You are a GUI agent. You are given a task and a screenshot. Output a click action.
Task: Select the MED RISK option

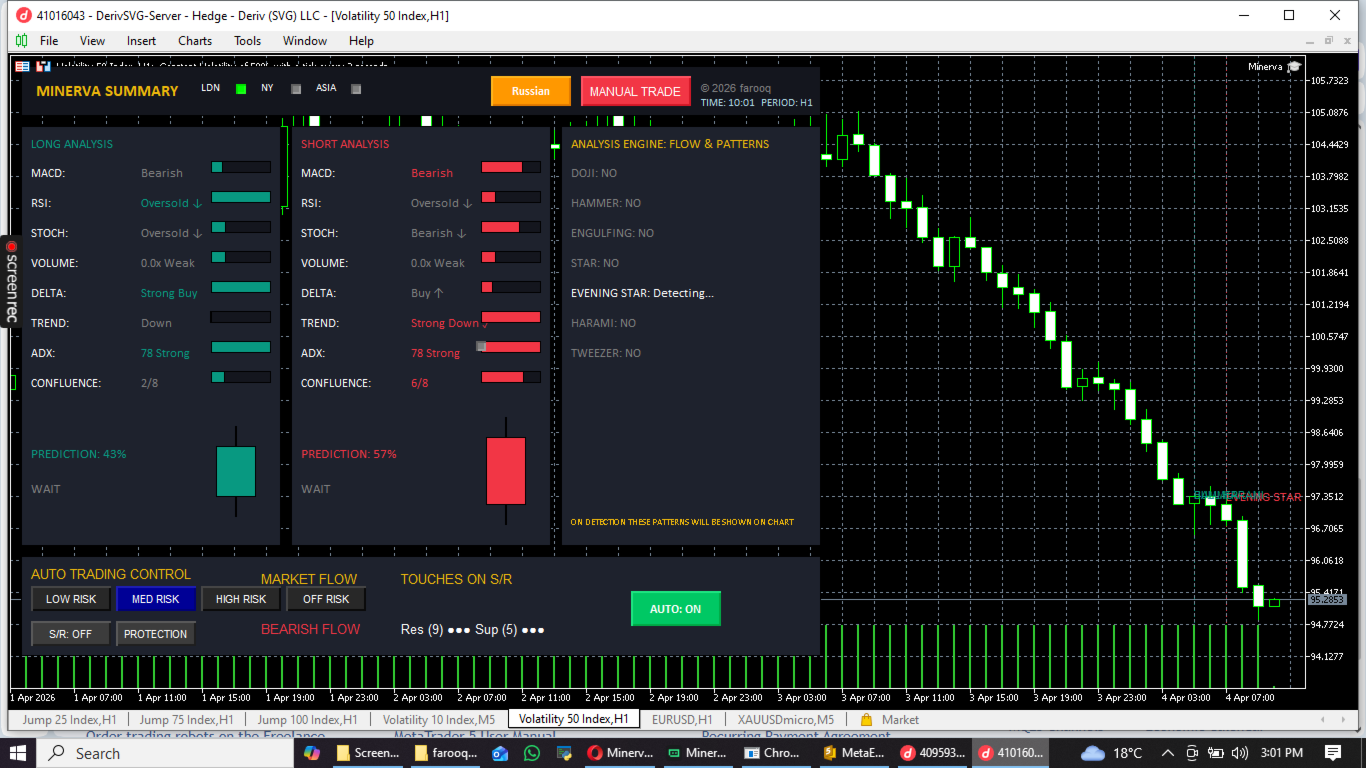[155, 599]
